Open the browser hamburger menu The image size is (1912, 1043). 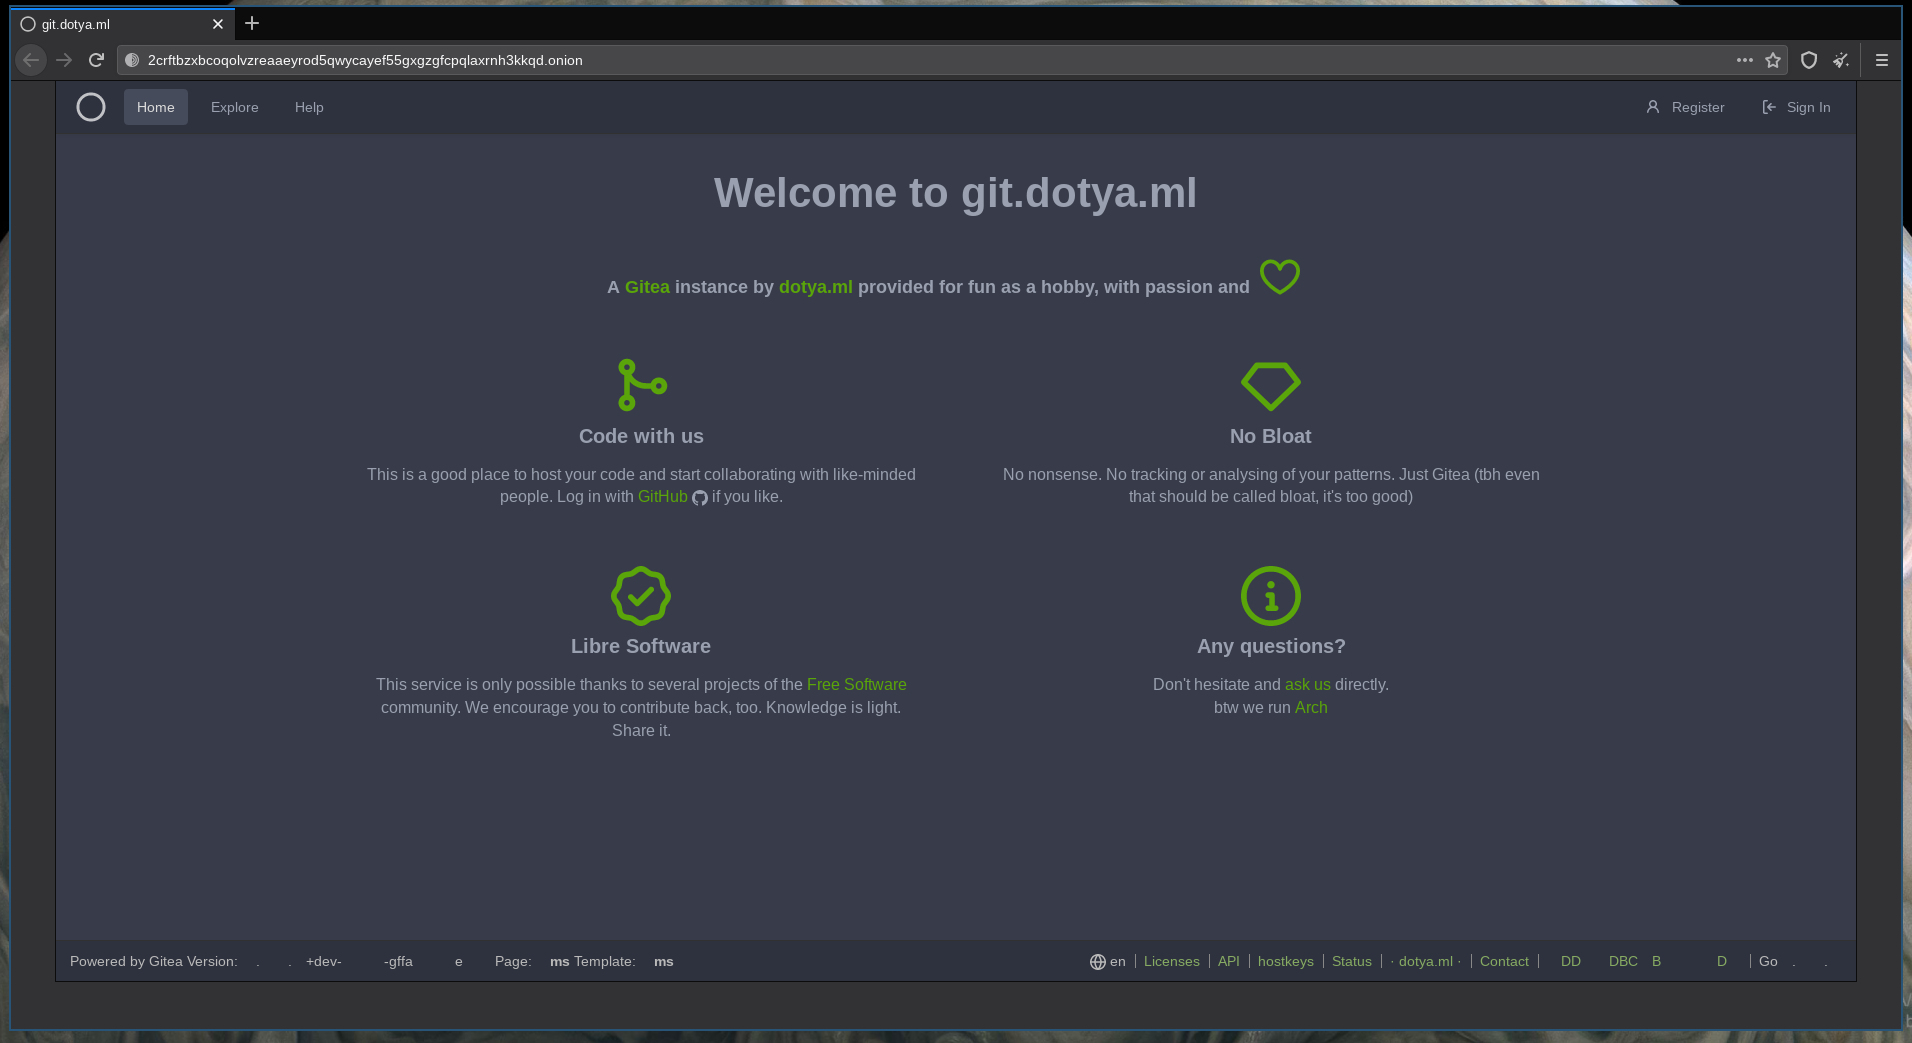(1881, 60)
